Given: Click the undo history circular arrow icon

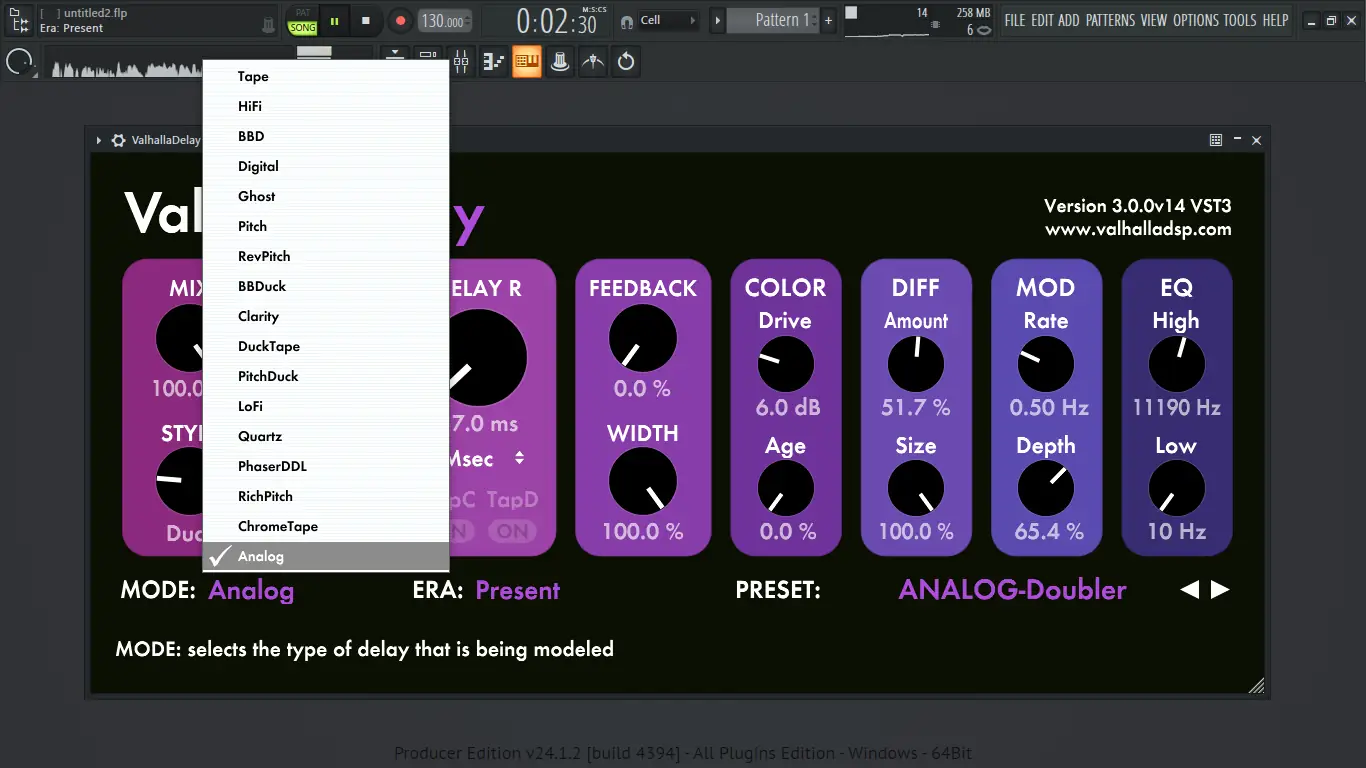Looking at the screenshot, I should point(626,62).
